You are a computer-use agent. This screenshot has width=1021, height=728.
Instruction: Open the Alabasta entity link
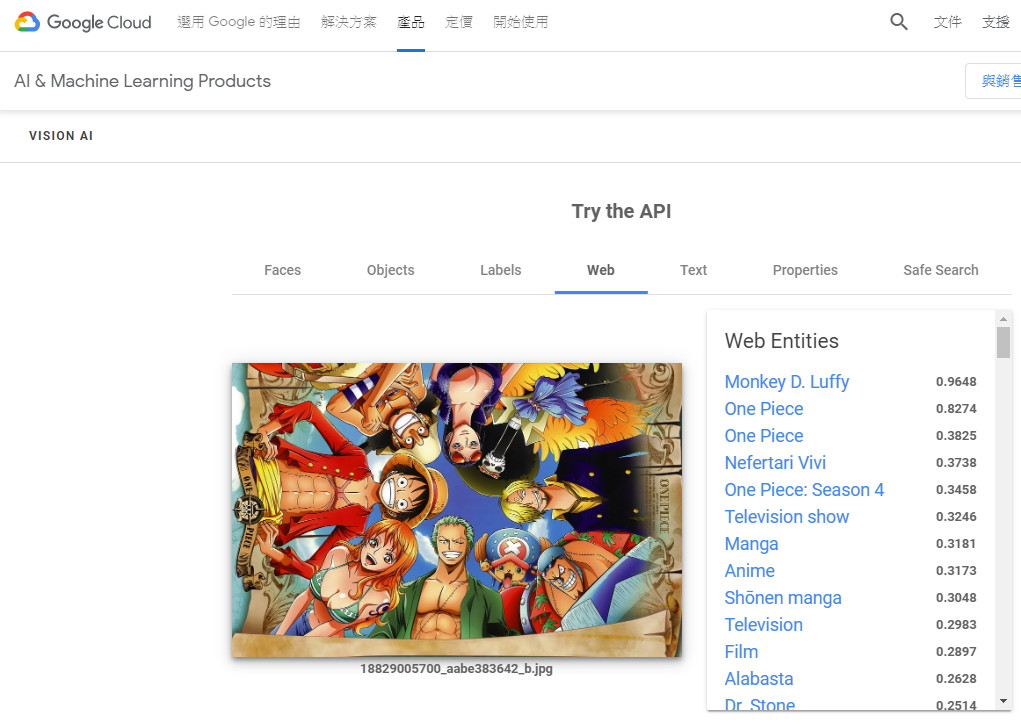pyautogui.click(x=759, y=679)
